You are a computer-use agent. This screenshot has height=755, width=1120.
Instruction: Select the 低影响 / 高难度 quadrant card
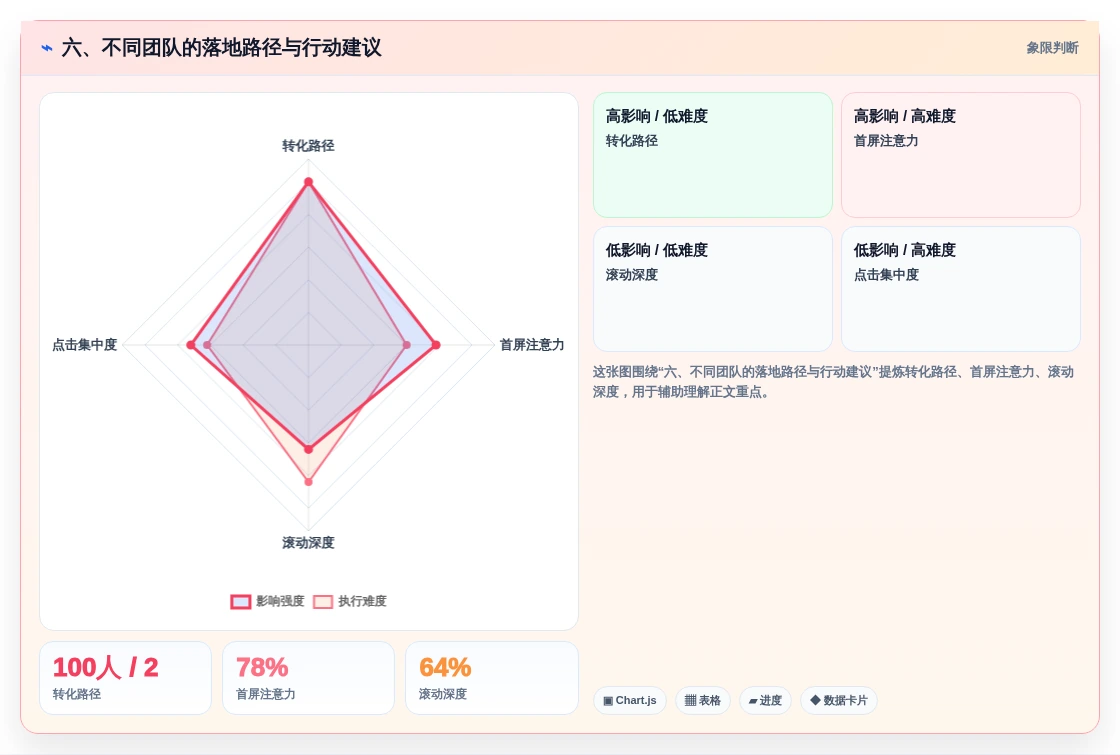click(x=961, y=289)
